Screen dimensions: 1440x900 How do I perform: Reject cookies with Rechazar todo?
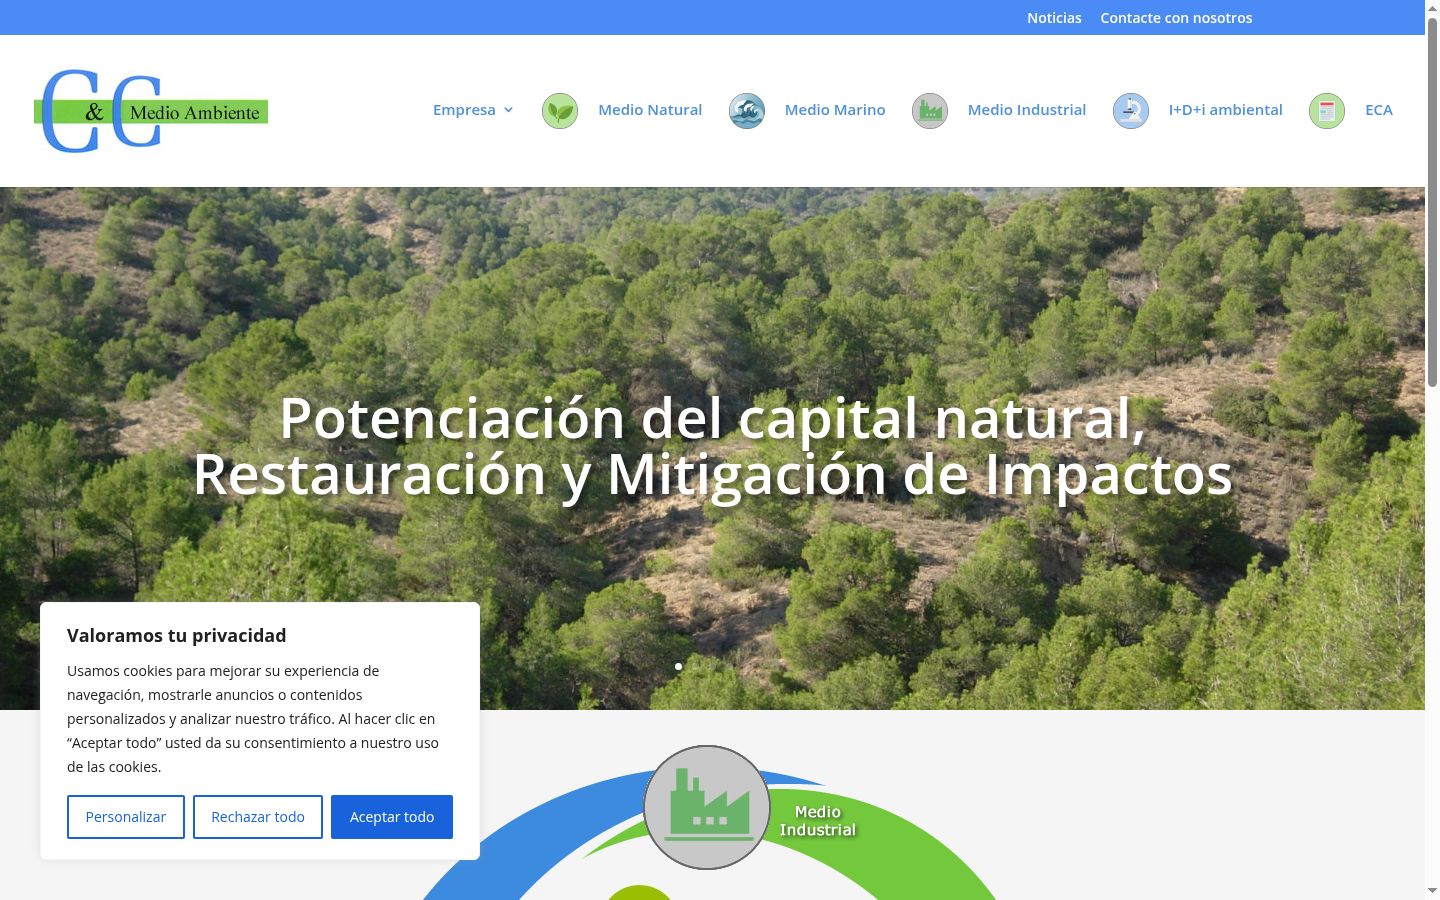(x=258, y=817)
